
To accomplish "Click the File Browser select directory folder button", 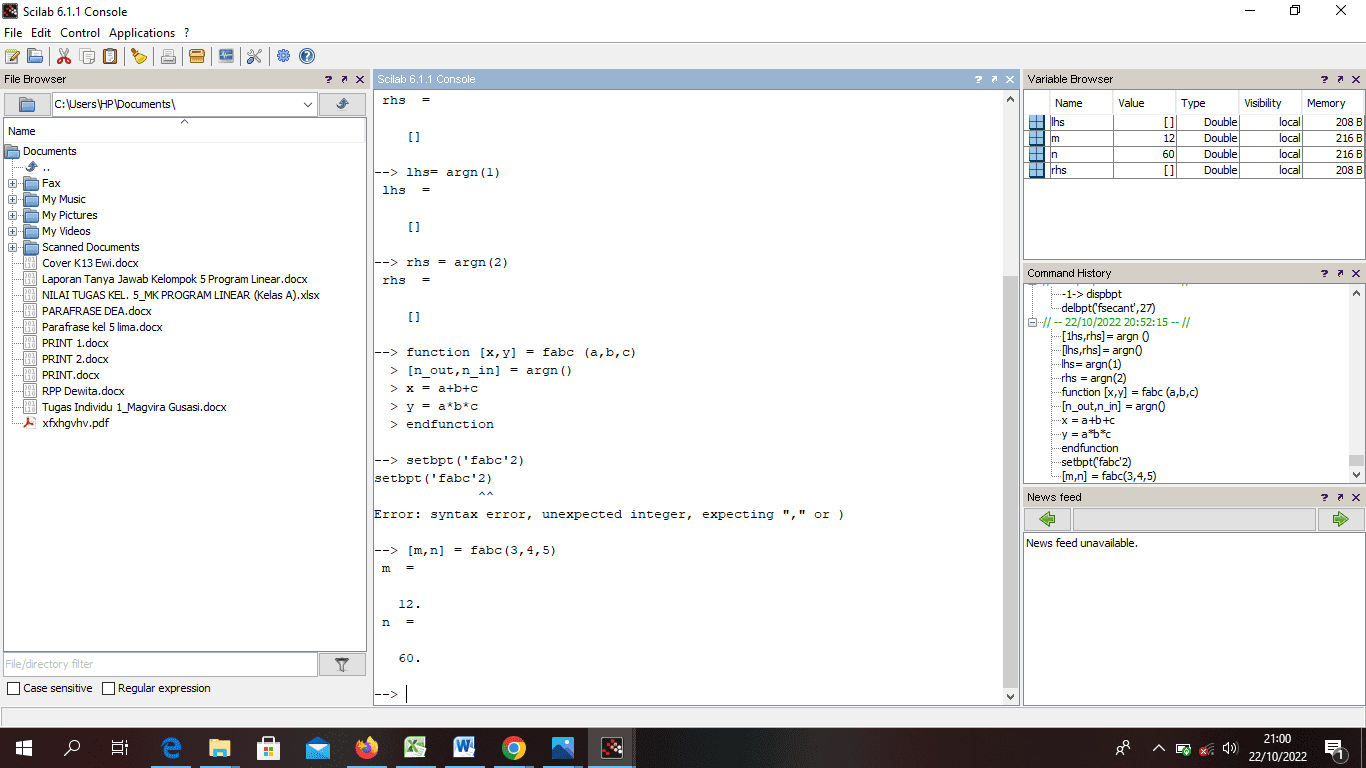I will (27, 104).
